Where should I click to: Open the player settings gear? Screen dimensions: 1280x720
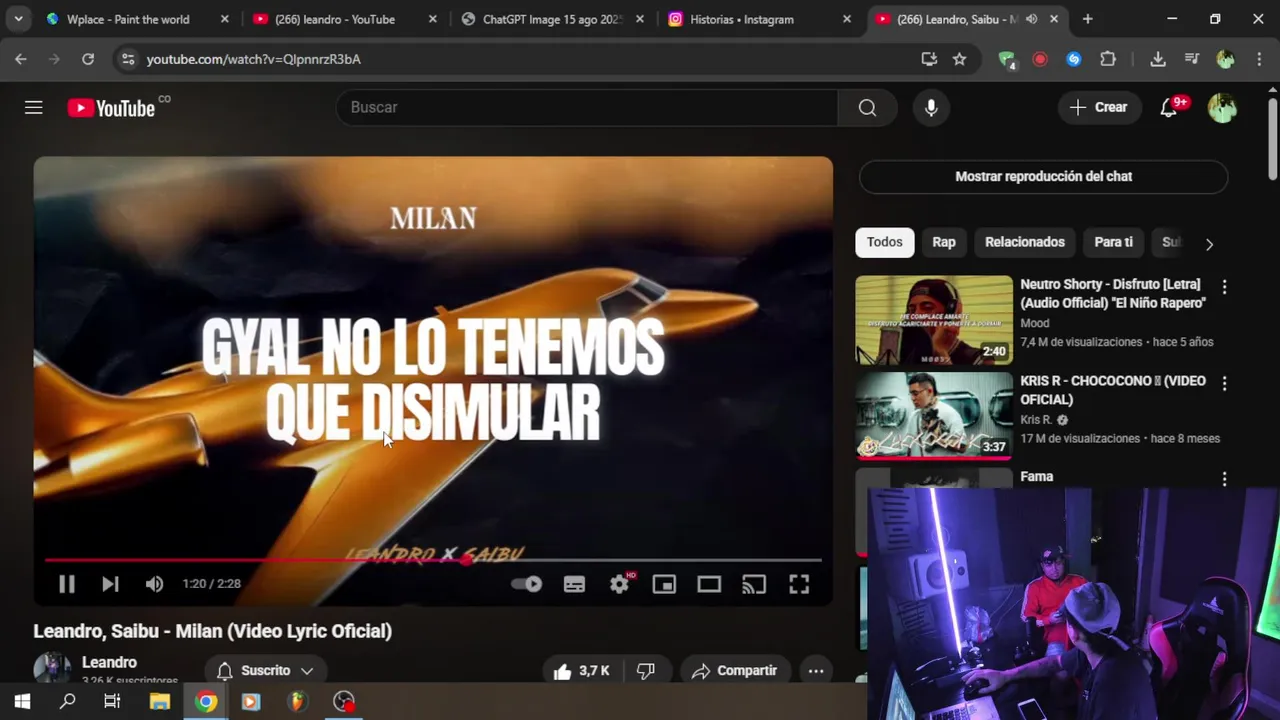pyautogui.click(x=620, y=584)
